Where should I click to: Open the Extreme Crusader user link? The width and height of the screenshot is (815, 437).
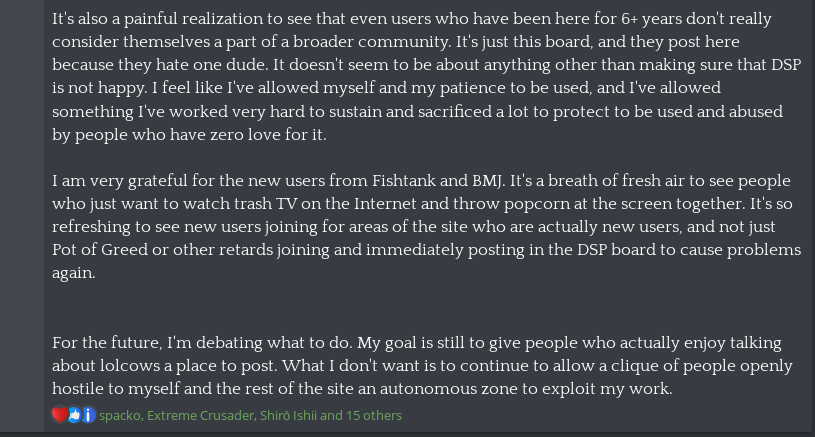(x=200, y=415)
